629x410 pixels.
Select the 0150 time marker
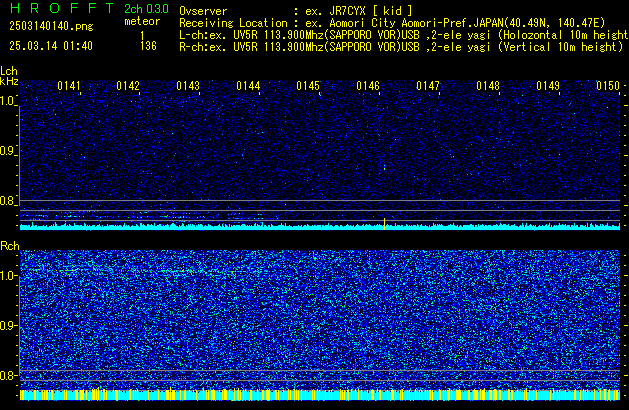point(608,86)
